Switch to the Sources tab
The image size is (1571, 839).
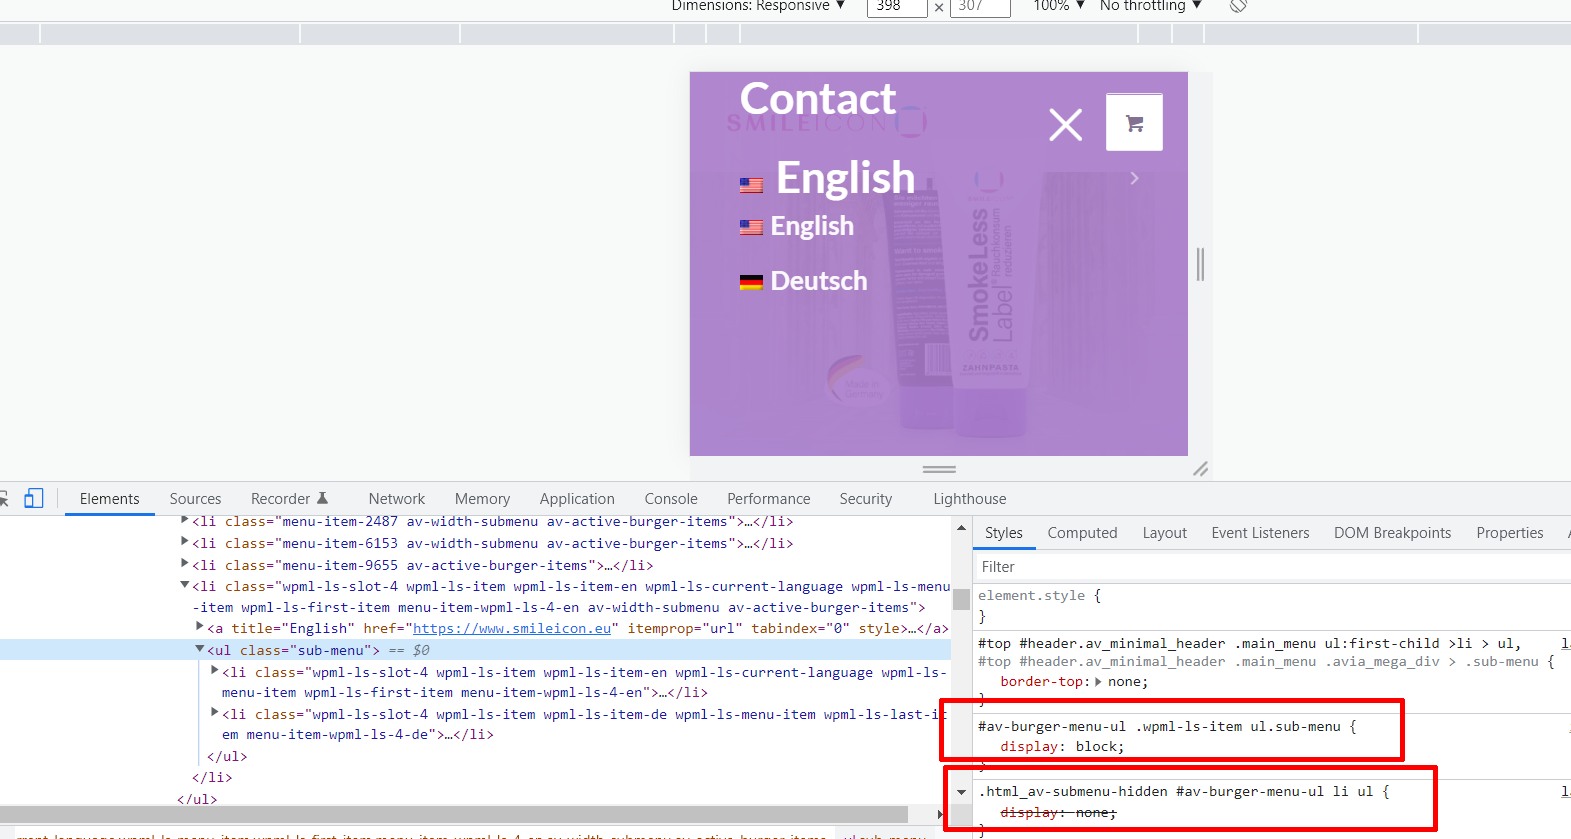[x=195, y=499]
